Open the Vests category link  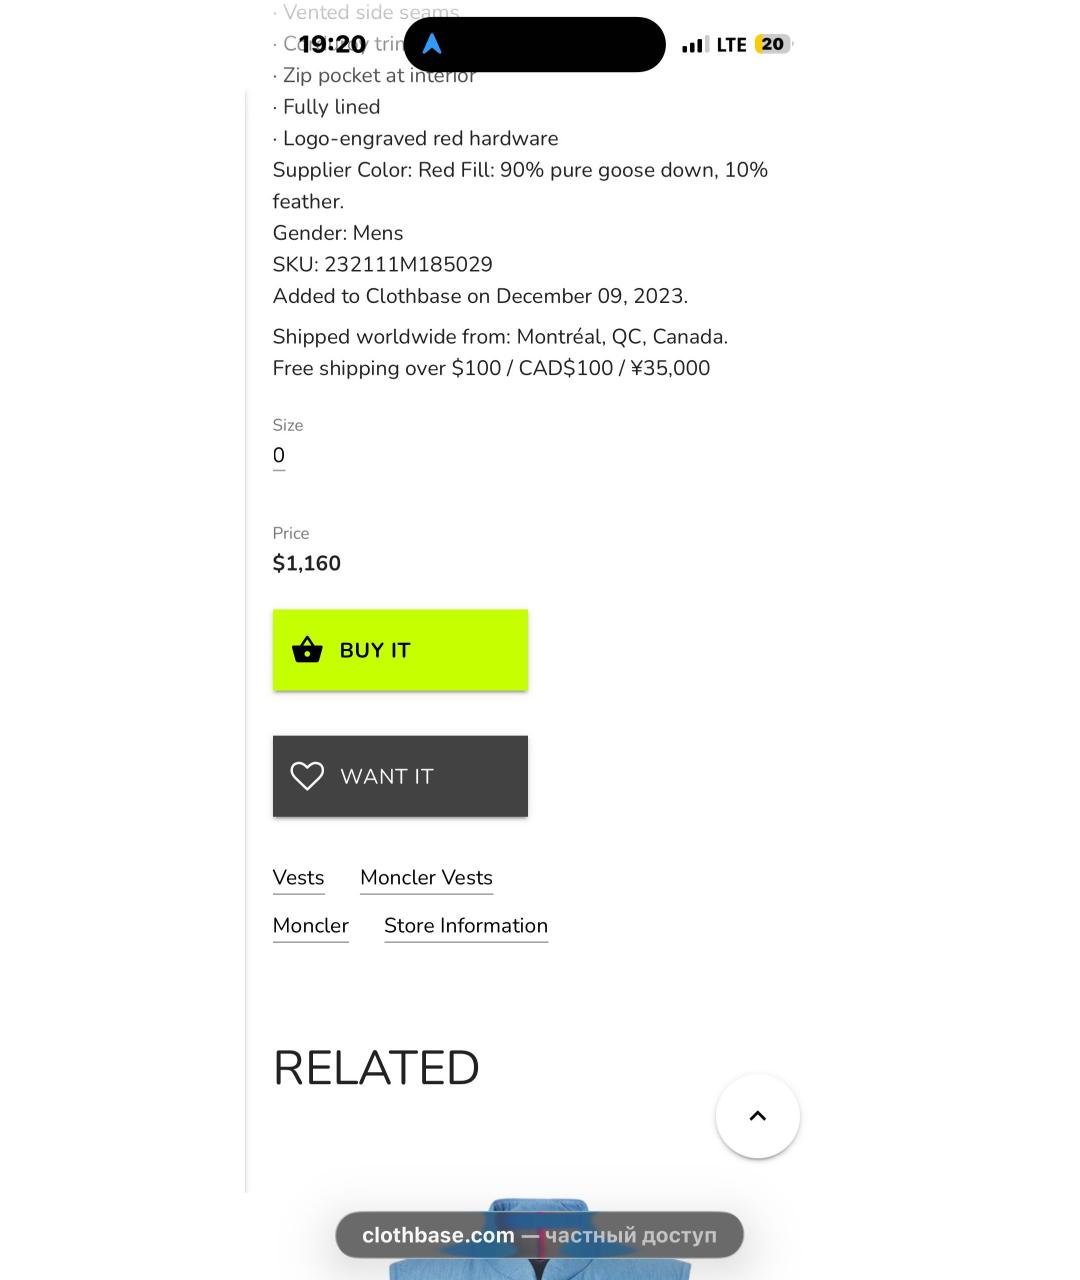pos(298,878)
